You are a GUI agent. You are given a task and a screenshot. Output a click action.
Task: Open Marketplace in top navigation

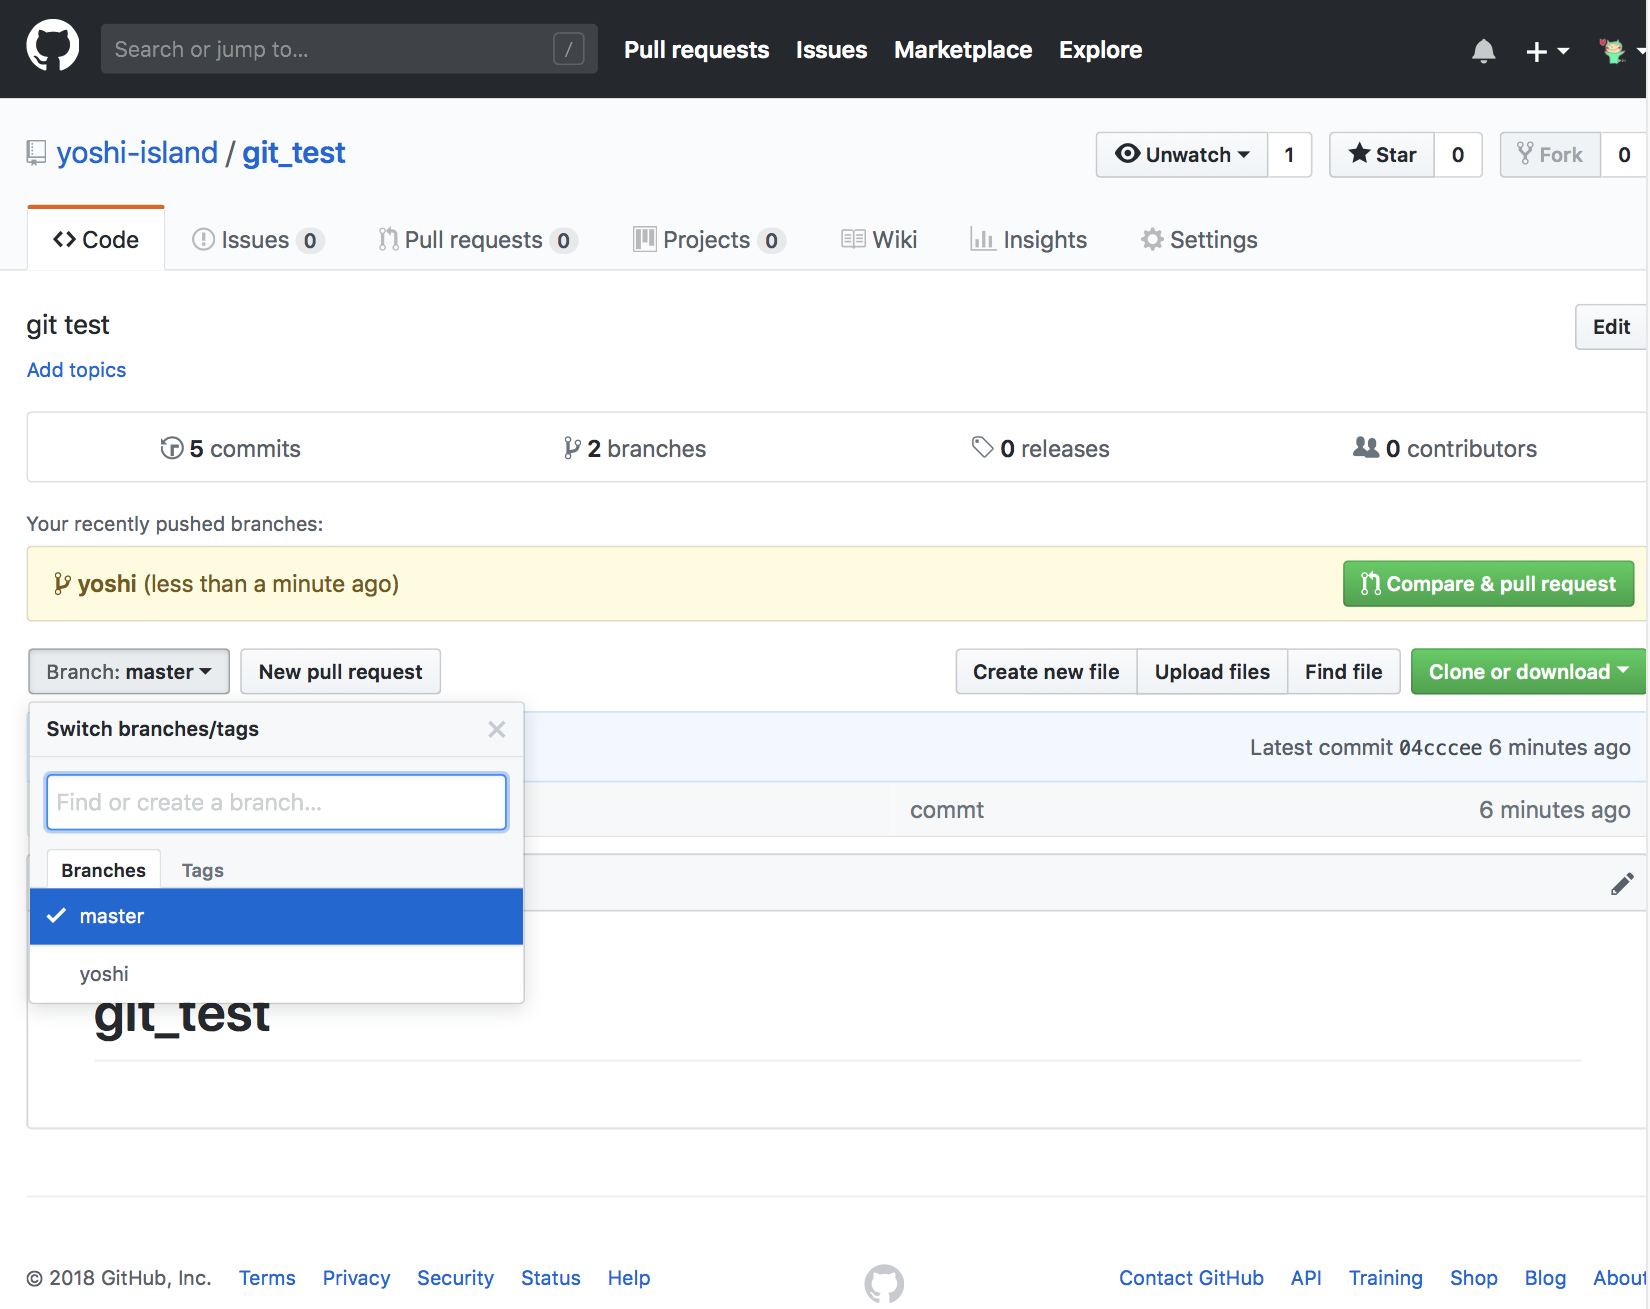tap(963, 50)
